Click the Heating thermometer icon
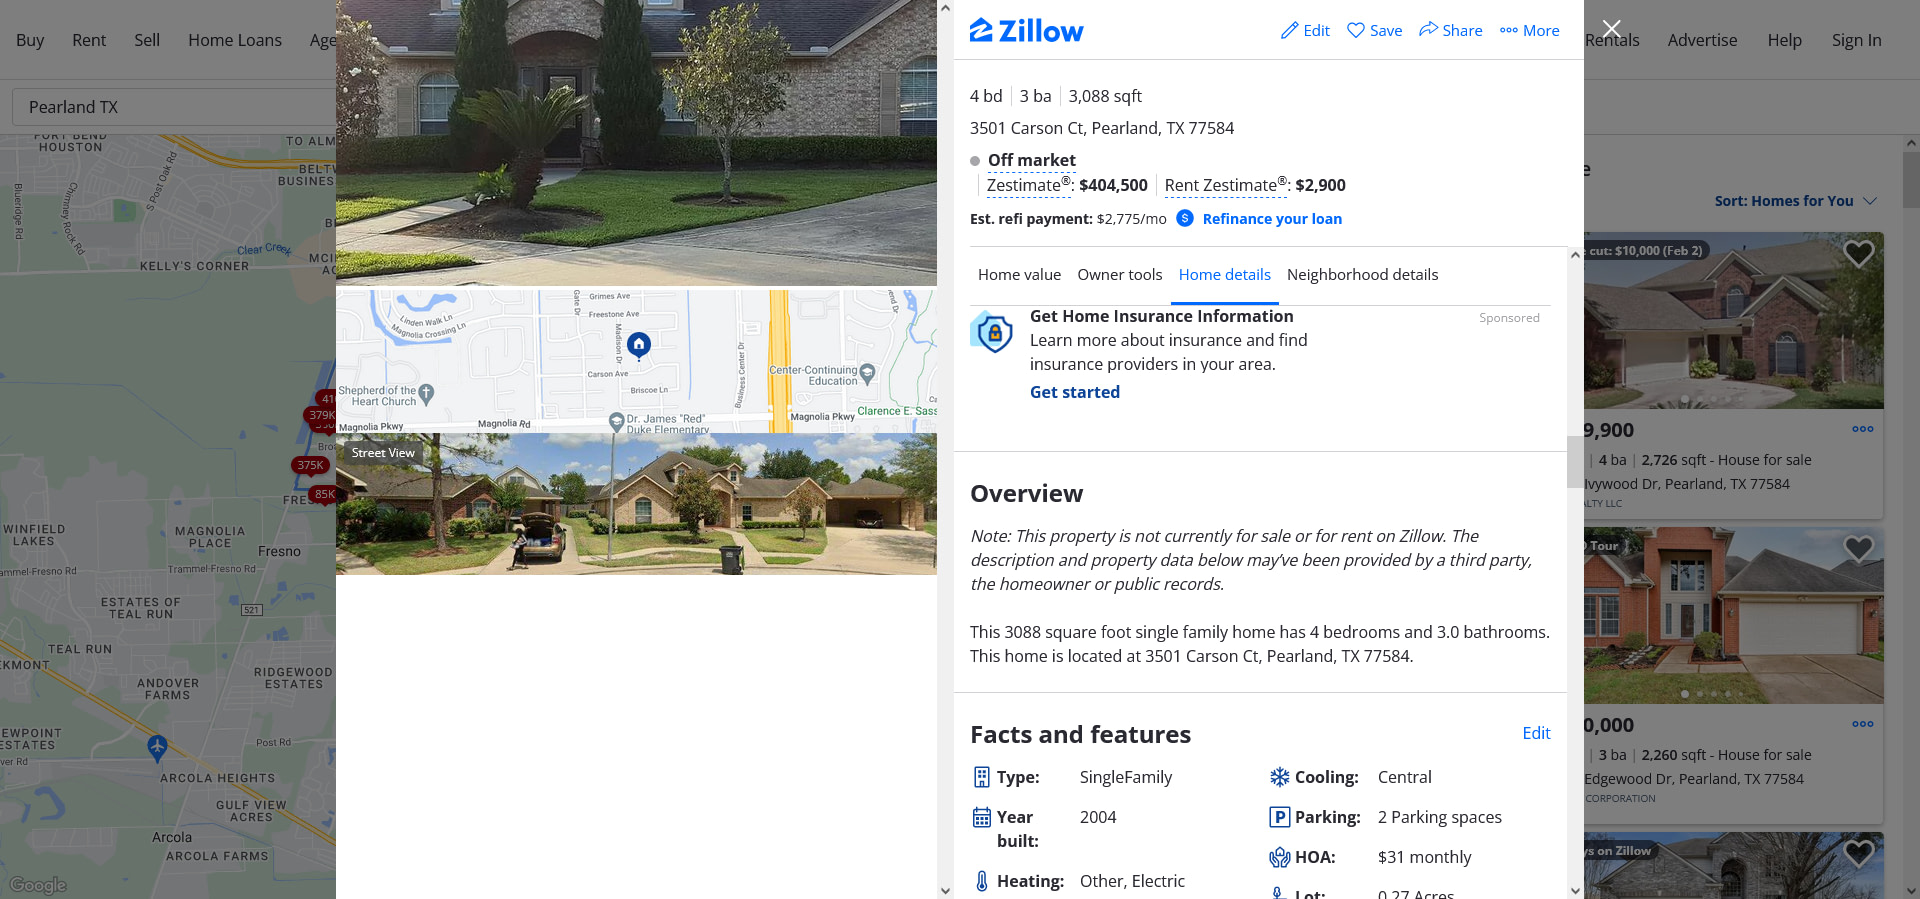The height and width of the screenshot is (899, 1920). point(982,881)
